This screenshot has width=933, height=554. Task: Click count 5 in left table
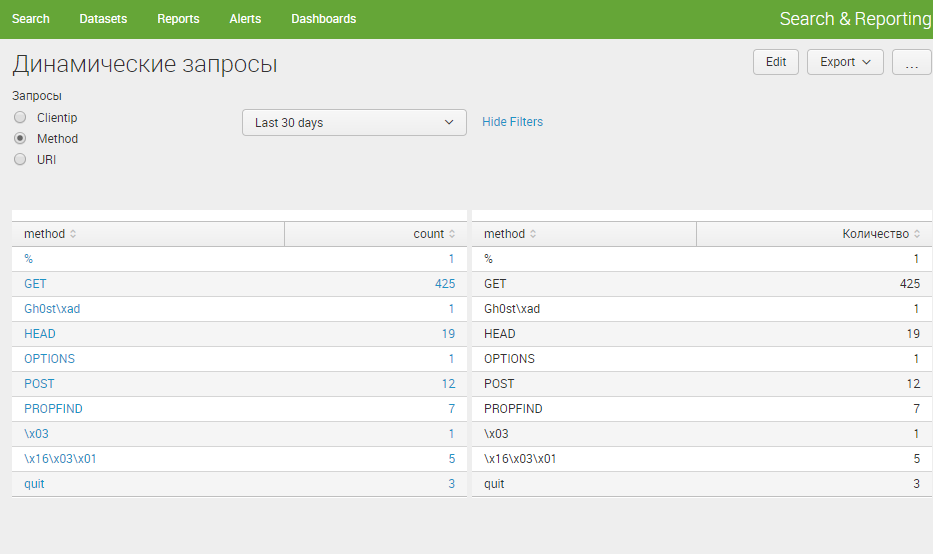(452, 459)
